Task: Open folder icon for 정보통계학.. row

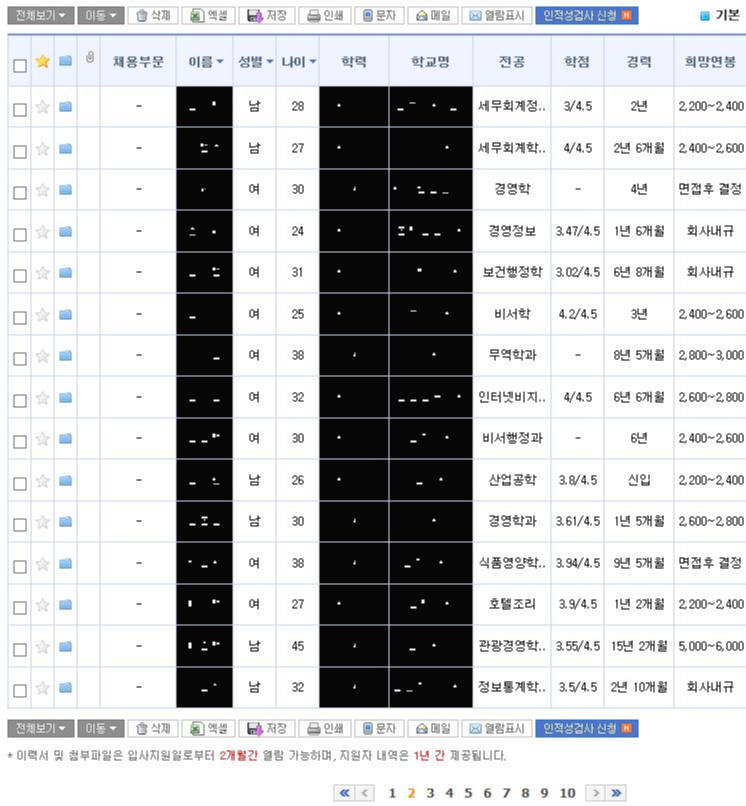Action: click(65, 687)
